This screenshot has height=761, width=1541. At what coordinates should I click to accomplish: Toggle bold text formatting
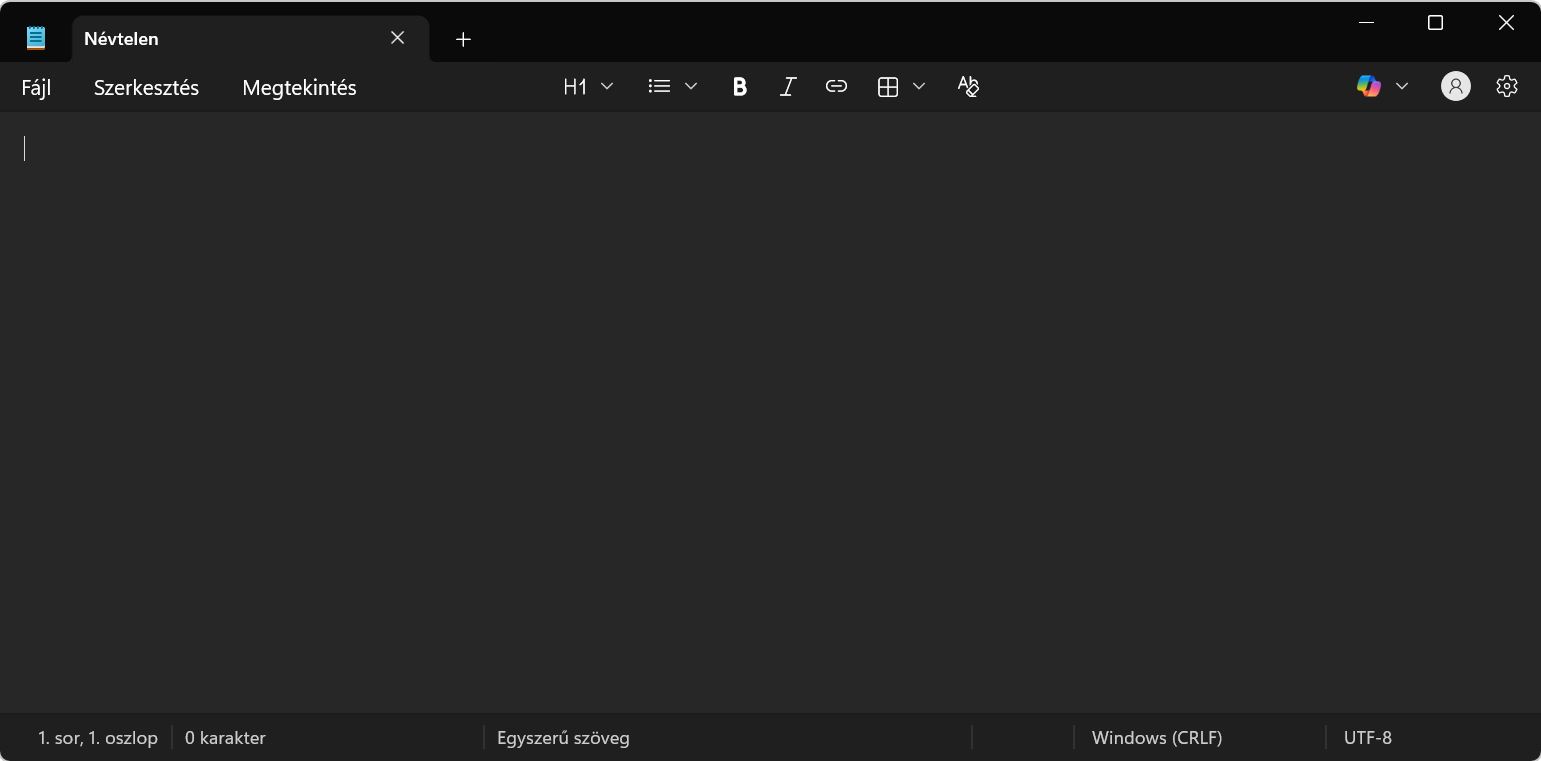tap(739, 87)
